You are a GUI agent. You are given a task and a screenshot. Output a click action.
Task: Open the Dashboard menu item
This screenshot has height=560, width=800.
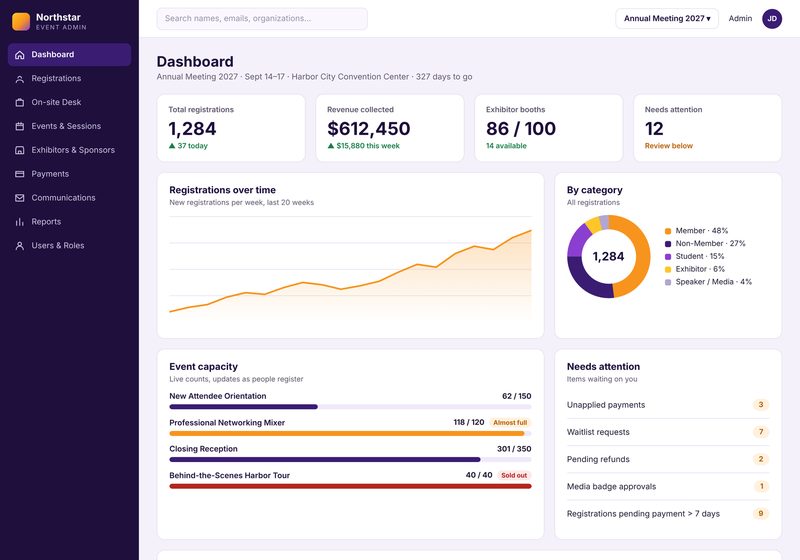click(x=69, y=55)
